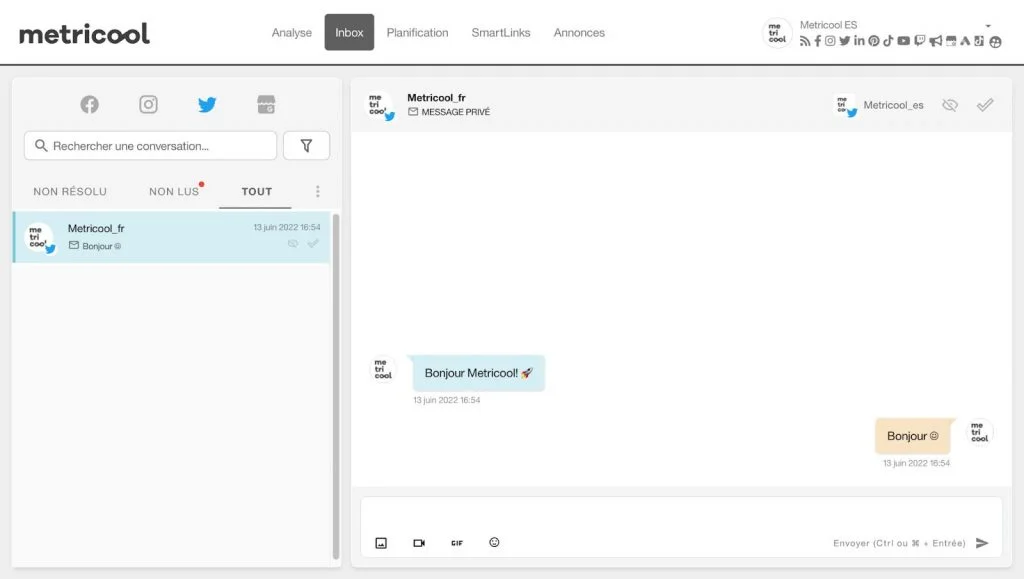
Task: Open the Analyse section
Action: pyautogui.click(x=291, y=33)
